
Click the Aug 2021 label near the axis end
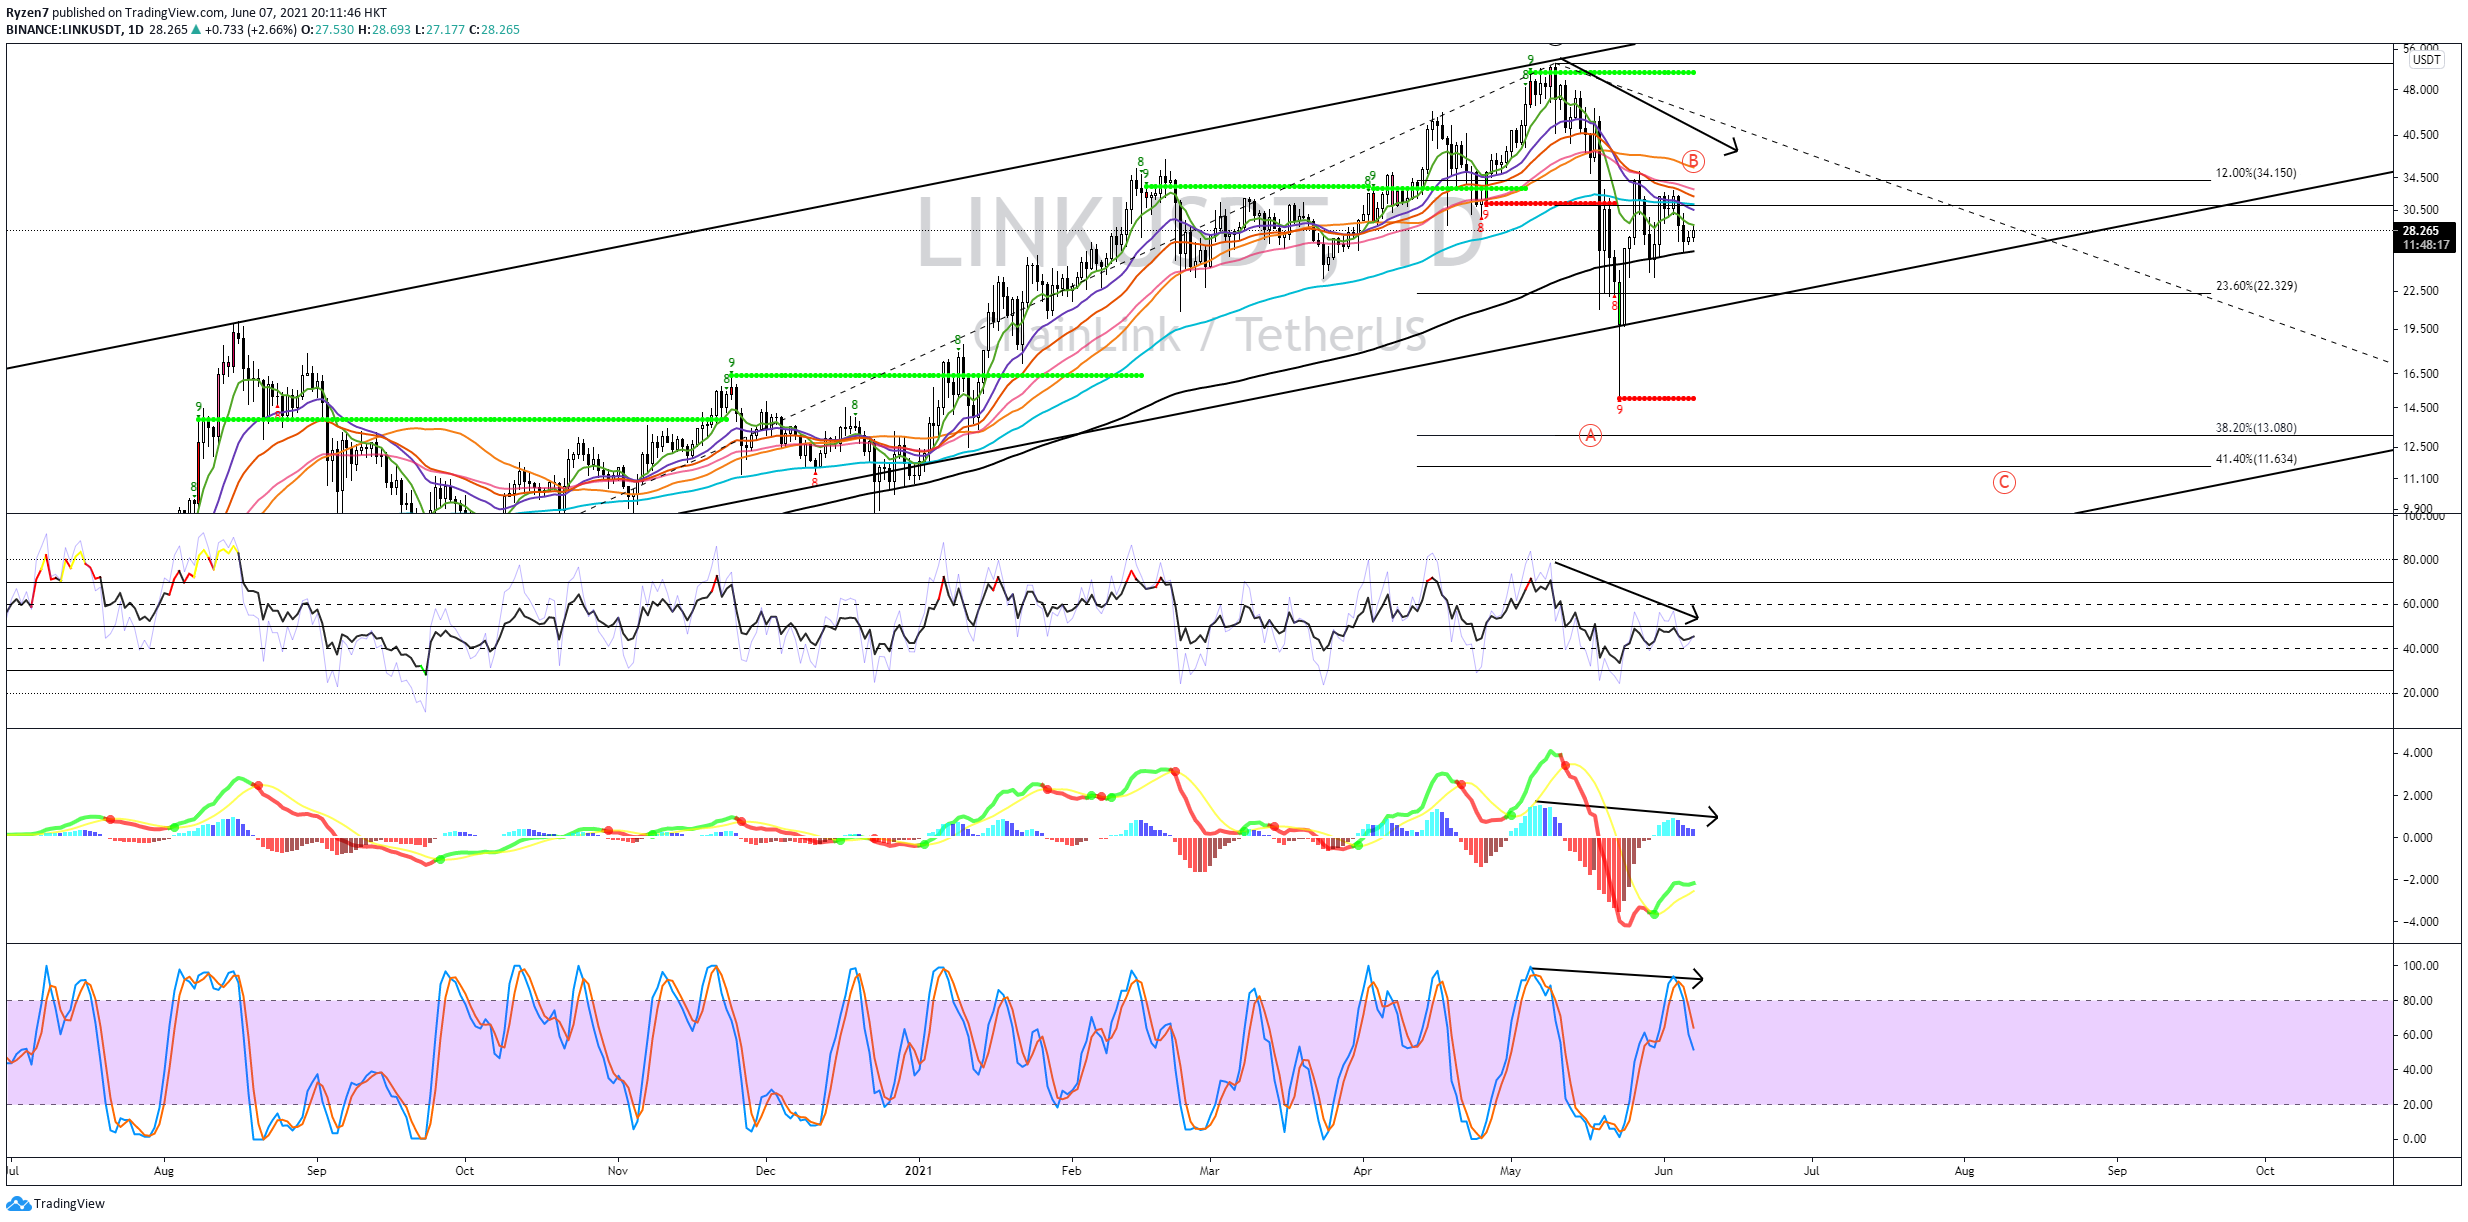[1964, 1170]
